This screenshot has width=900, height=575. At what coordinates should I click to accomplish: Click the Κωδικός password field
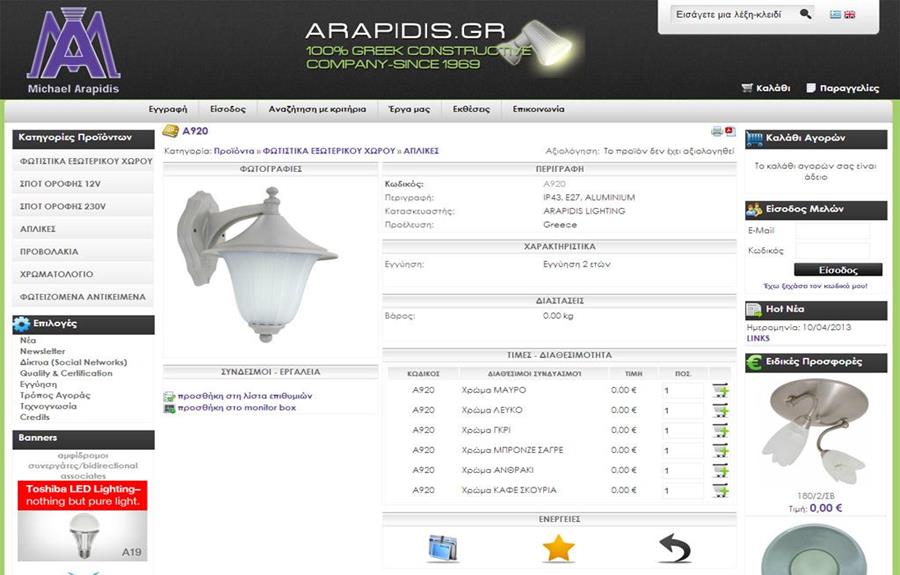point(833,251)
